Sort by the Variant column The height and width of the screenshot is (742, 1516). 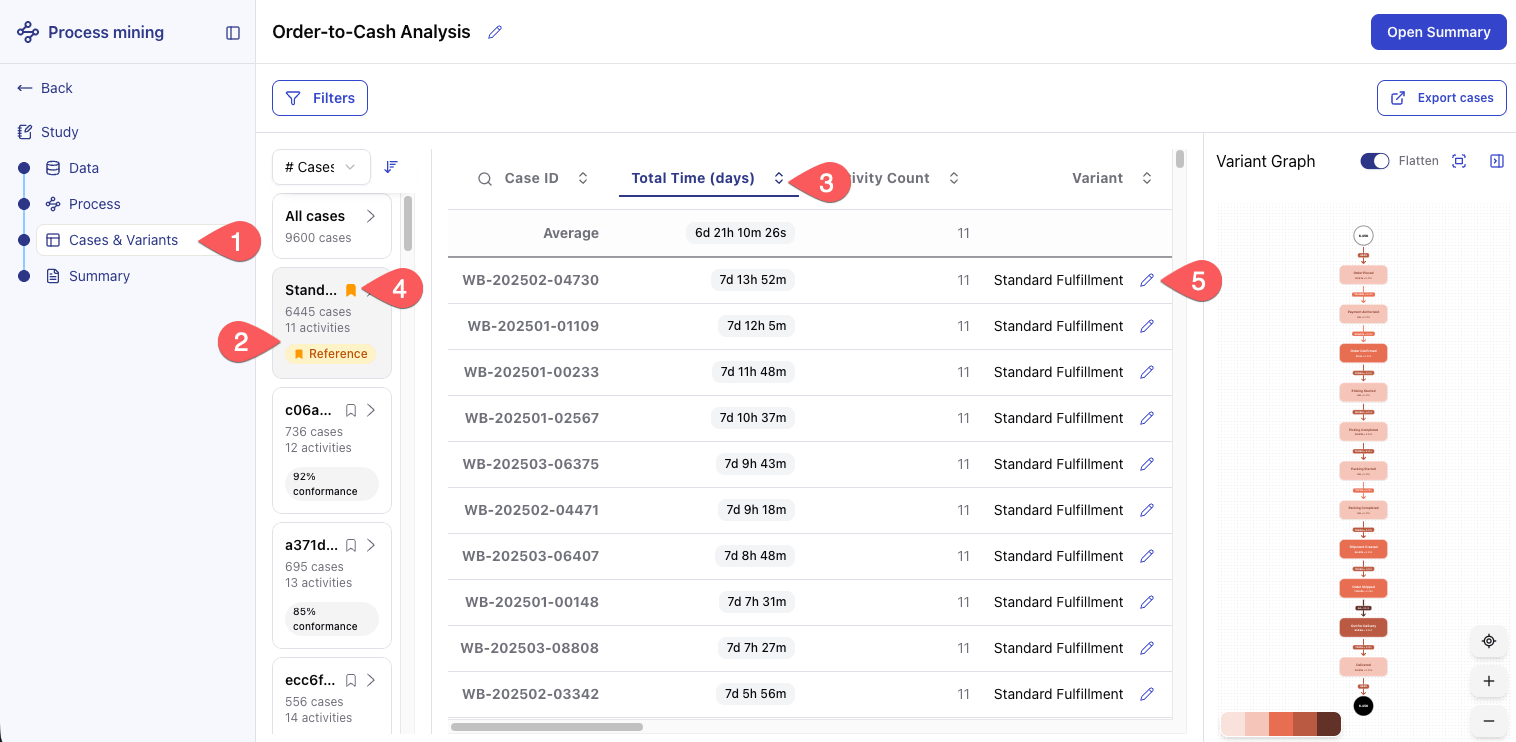[1147, 178]
